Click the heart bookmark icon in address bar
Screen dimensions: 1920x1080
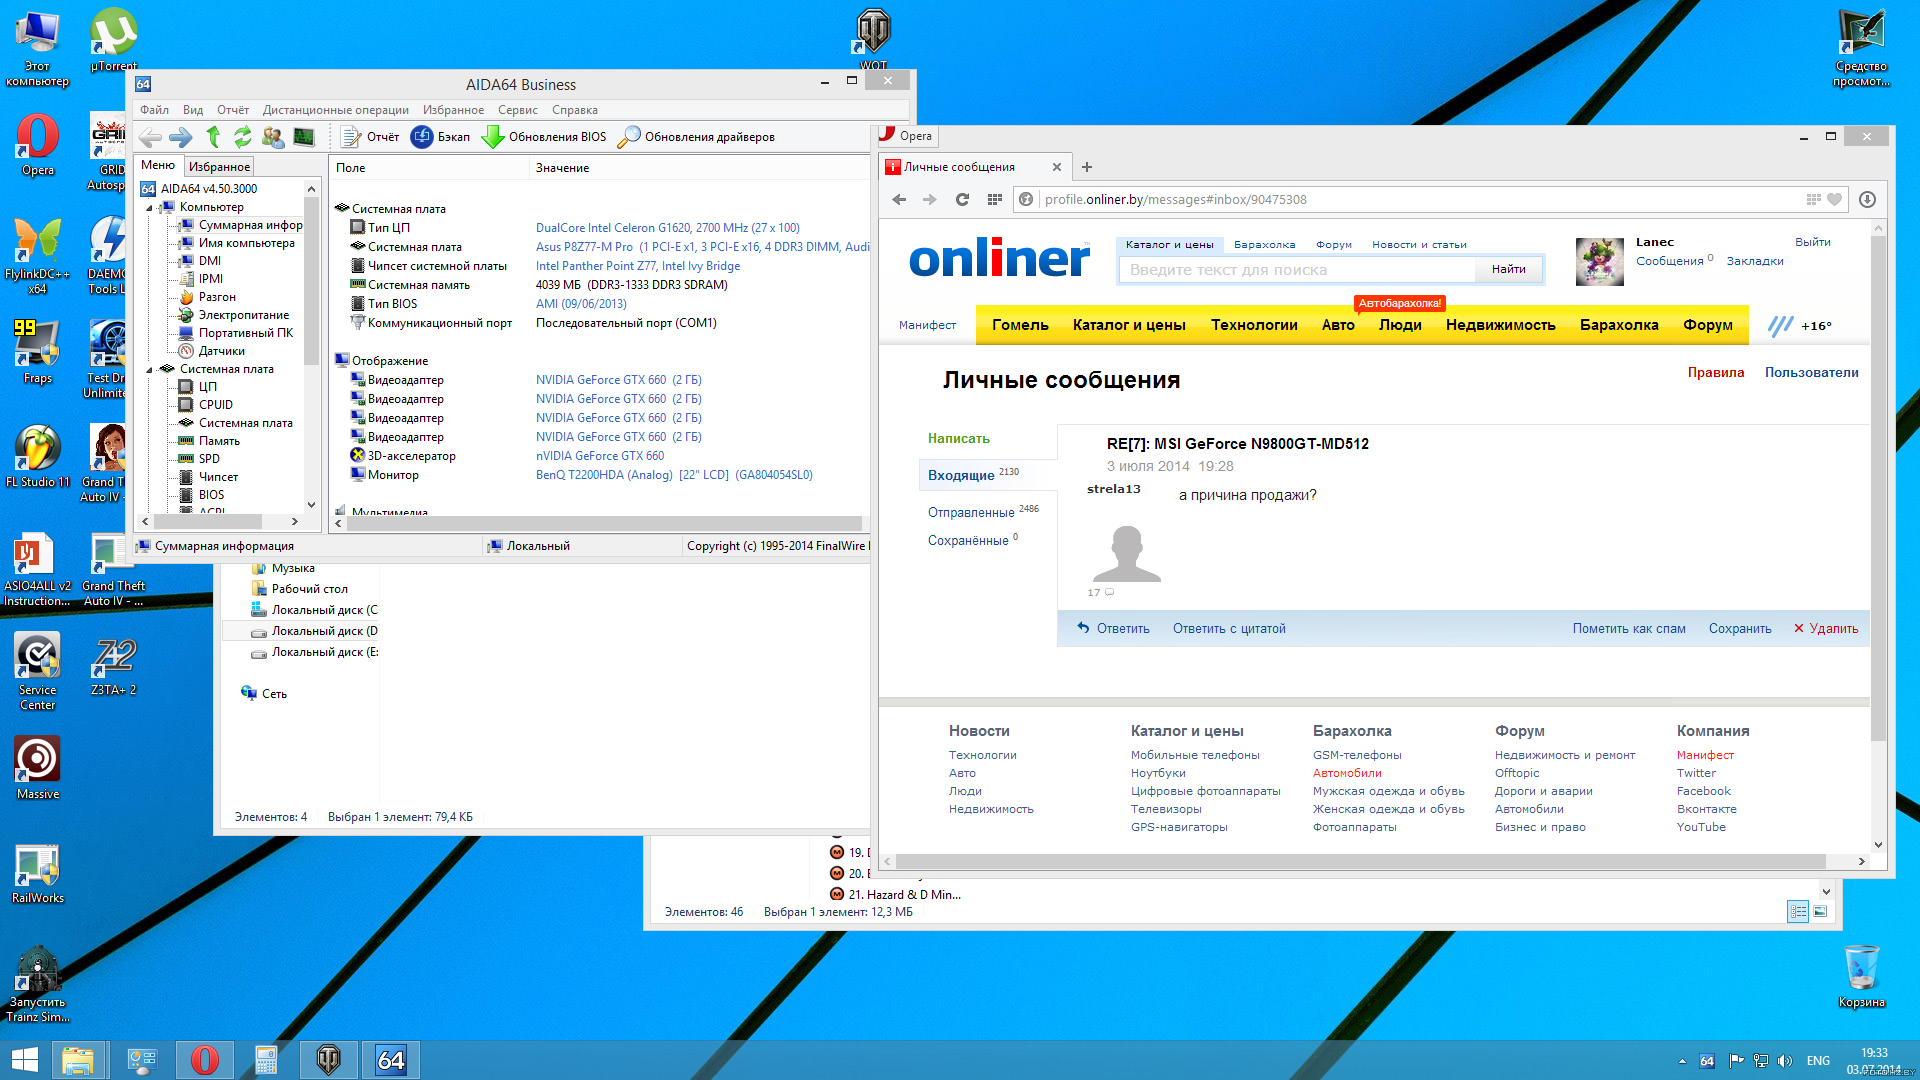[x=1834, y=199]
